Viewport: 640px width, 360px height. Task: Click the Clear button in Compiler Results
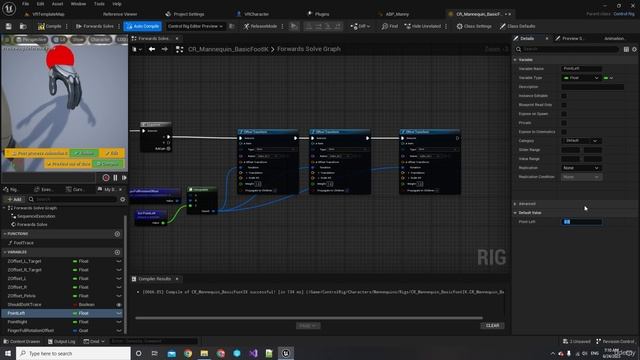tap(492, 326)
